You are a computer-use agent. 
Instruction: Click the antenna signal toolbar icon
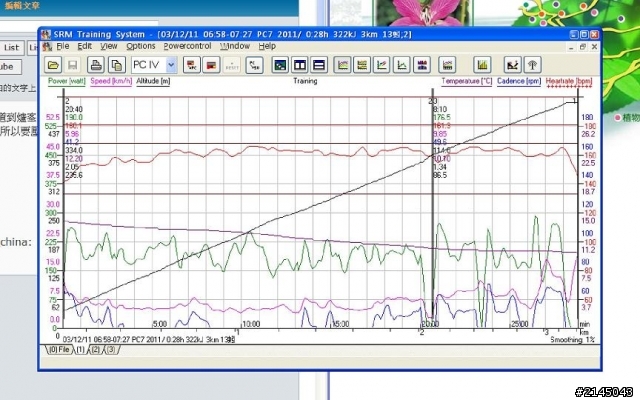coord(533,64)
